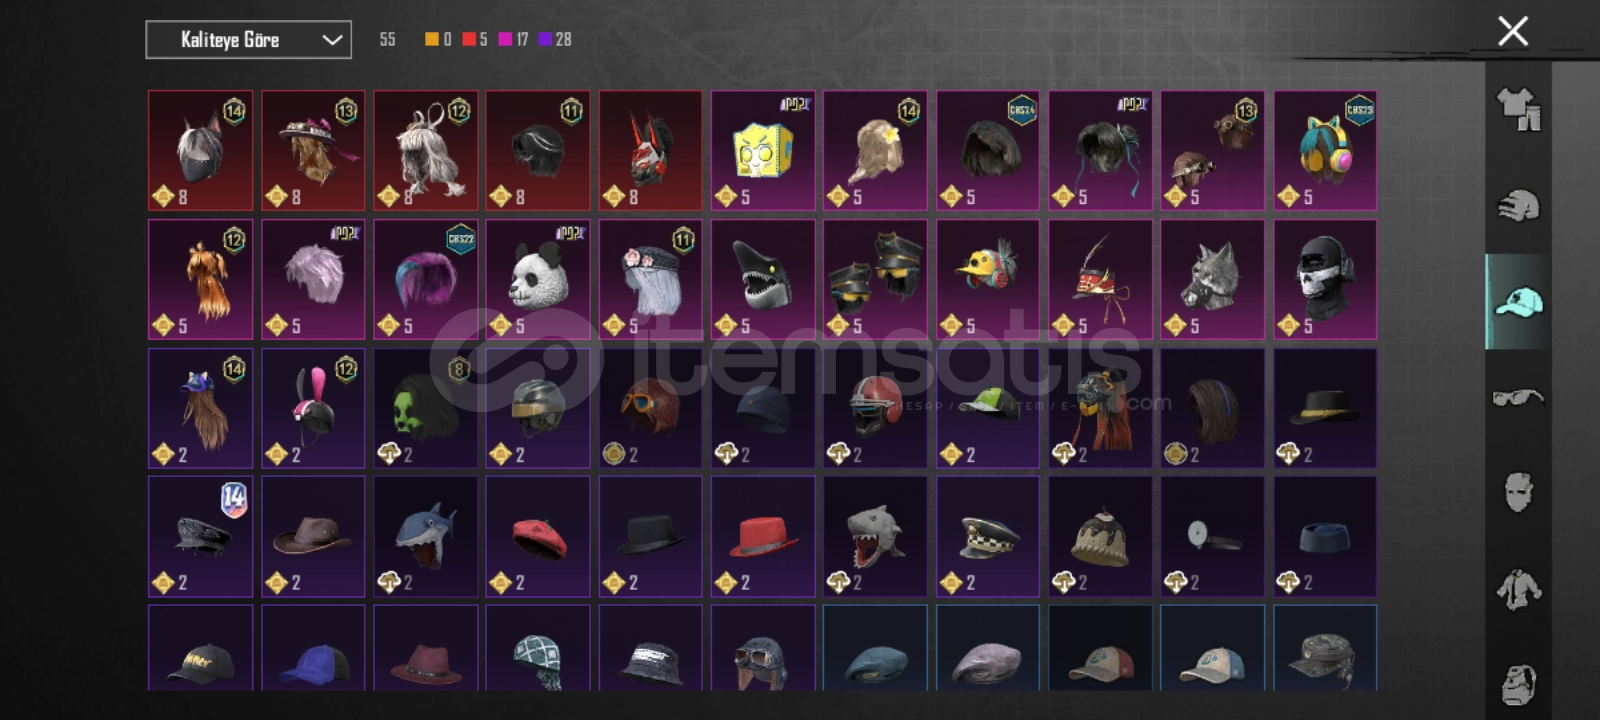The width and height of the screenshot is (1600, 720).
Task: Choose the skull face mask helmet
Action: [x=1325, y=280]
